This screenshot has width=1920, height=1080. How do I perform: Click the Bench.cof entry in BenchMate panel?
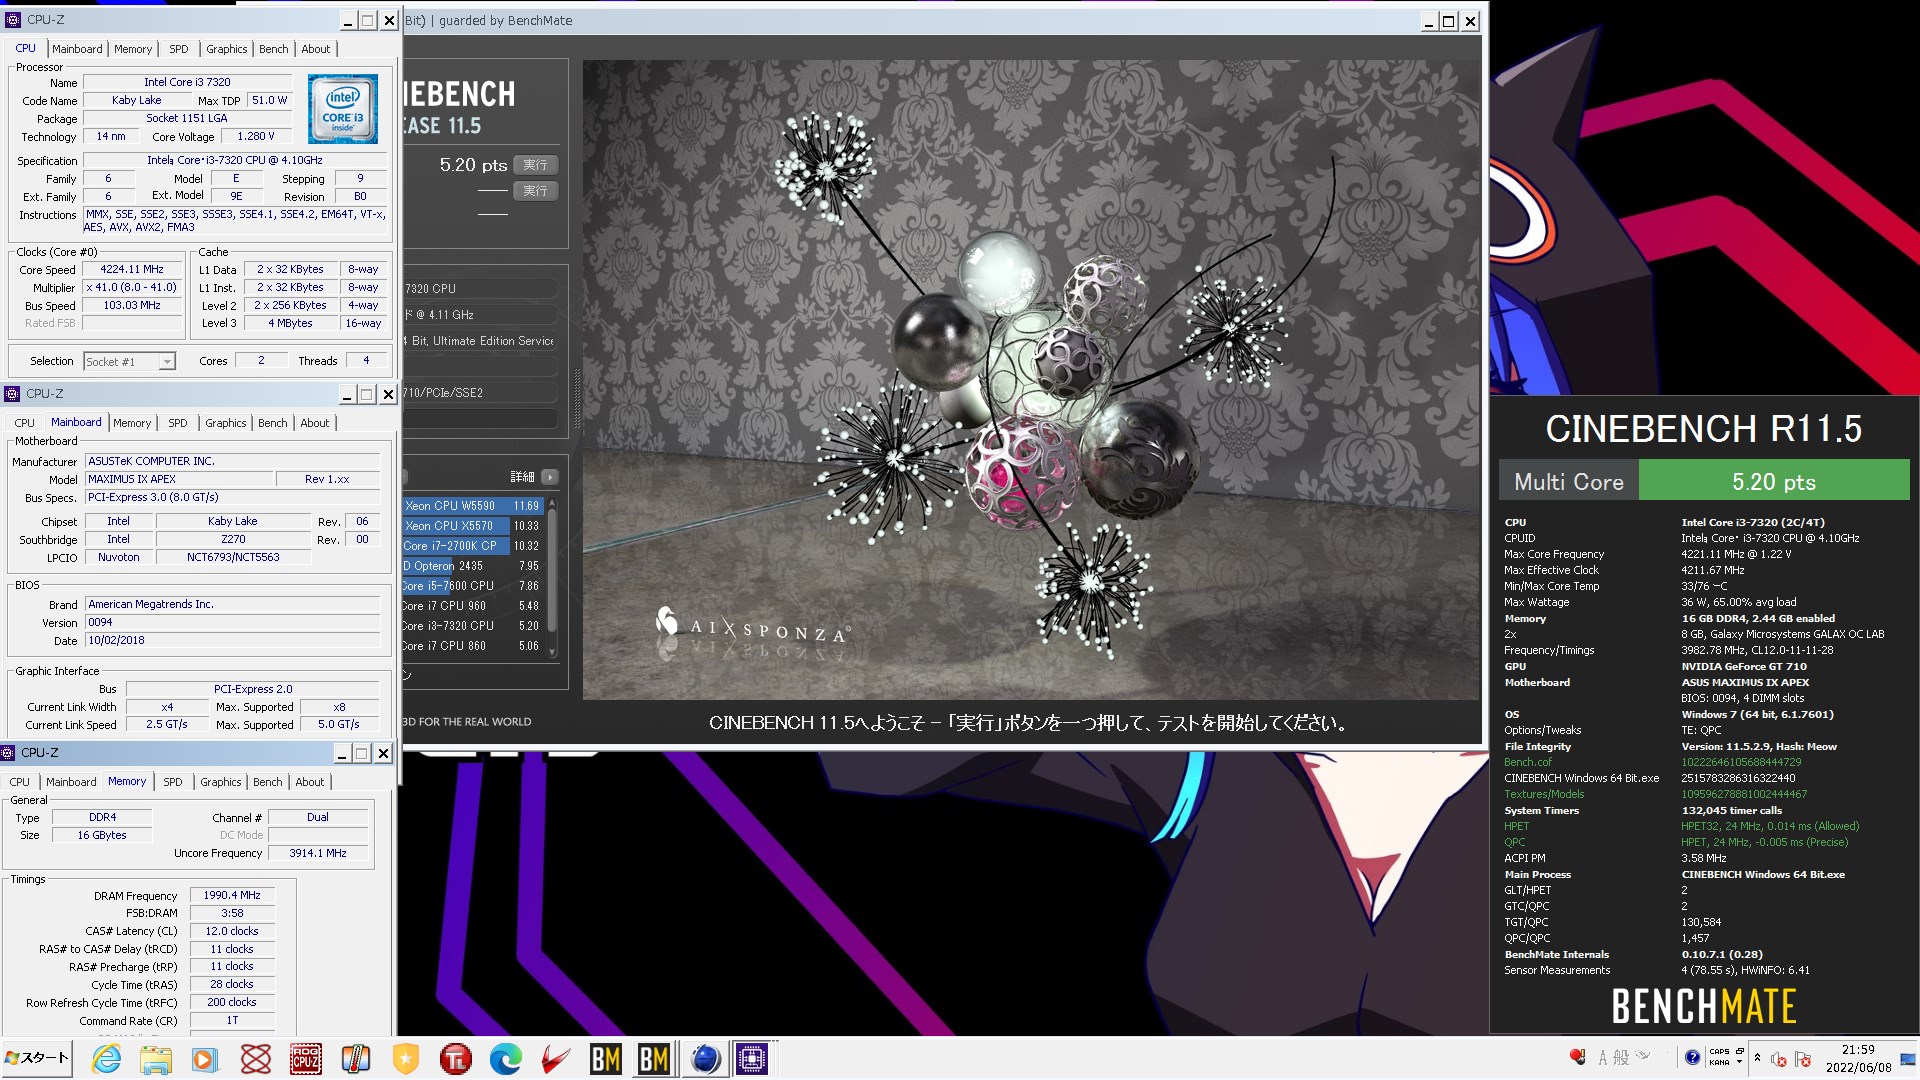[1528, 762]
